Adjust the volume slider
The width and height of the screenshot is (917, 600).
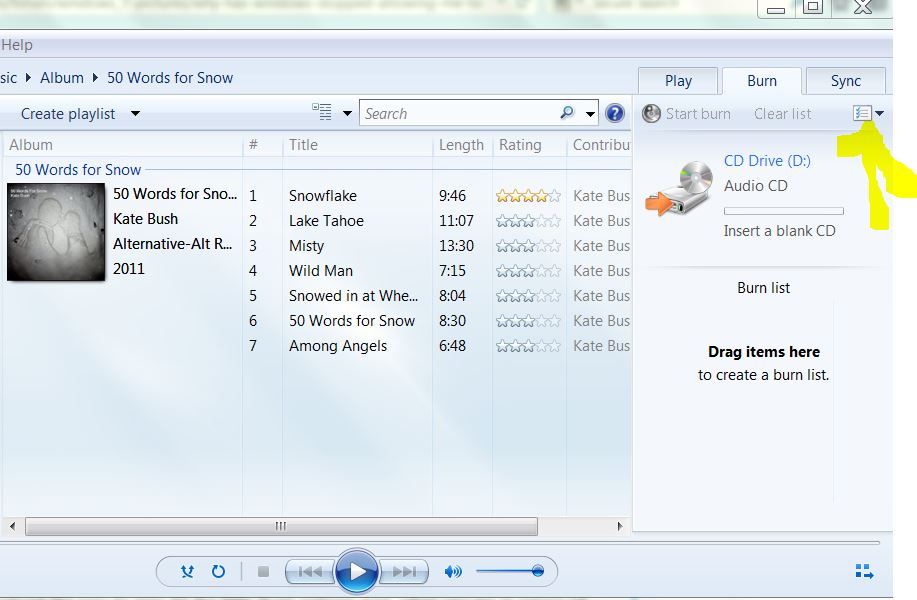(x=510, y=571)
